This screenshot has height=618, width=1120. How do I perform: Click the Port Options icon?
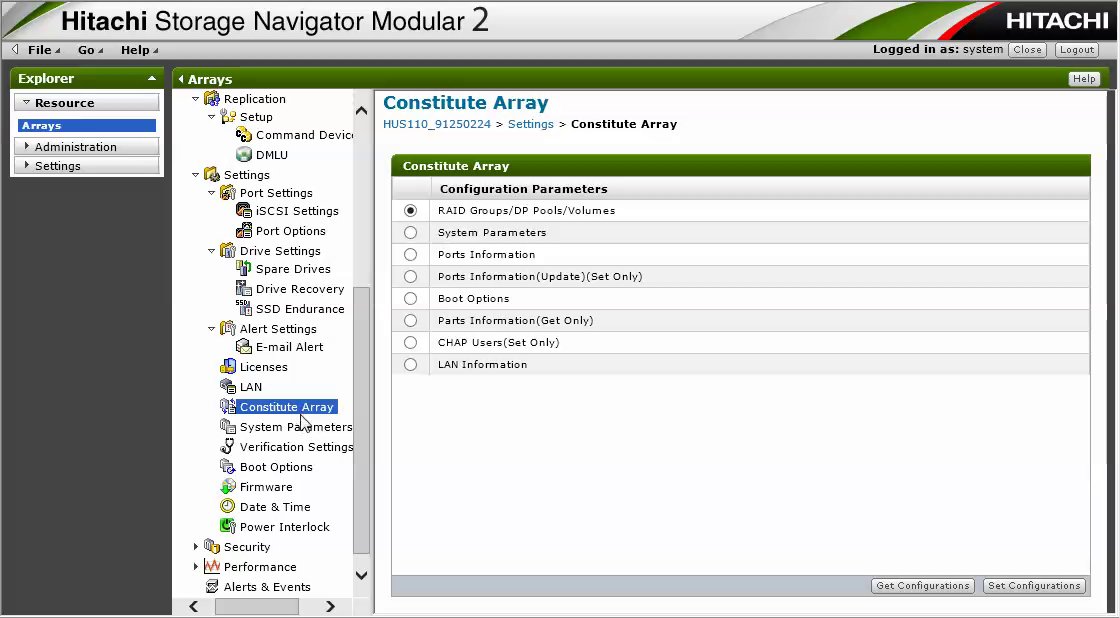(x=244, y=231)
